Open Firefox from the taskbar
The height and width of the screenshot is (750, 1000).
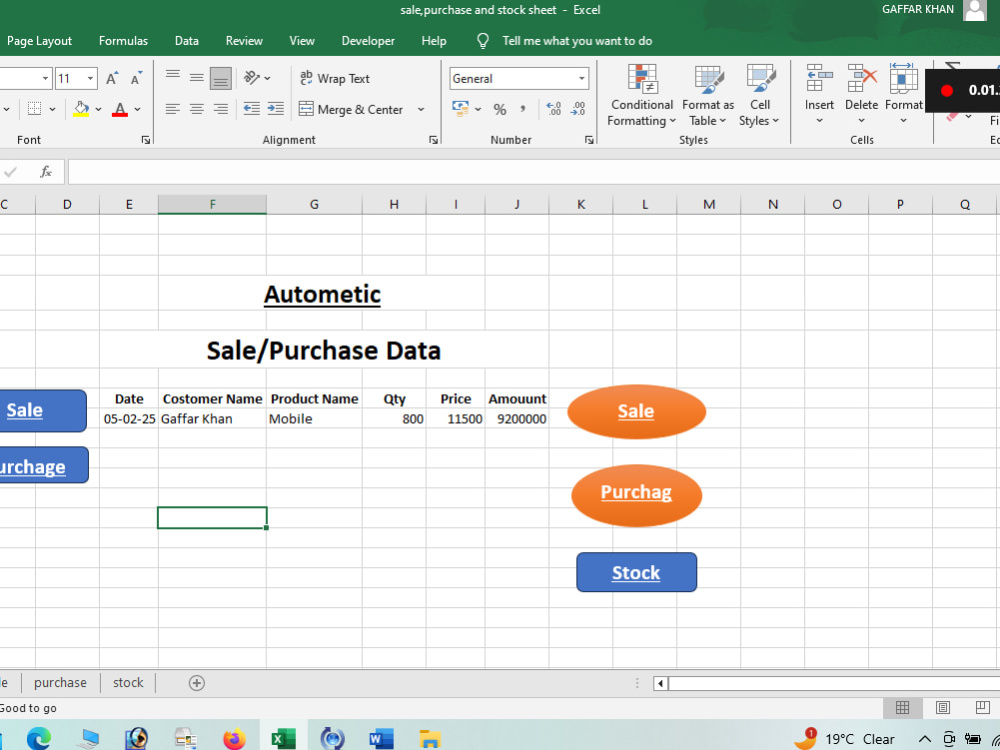234,739
